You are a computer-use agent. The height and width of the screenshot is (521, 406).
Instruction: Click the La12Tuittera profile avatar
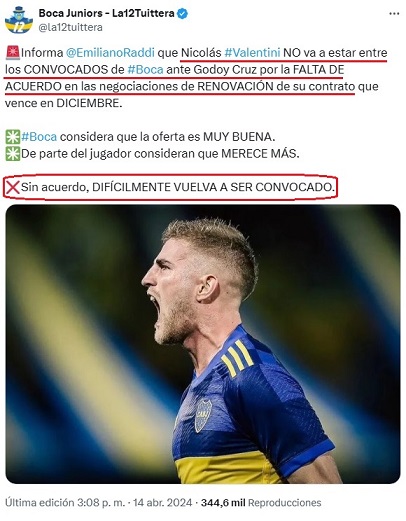(19, 20)
